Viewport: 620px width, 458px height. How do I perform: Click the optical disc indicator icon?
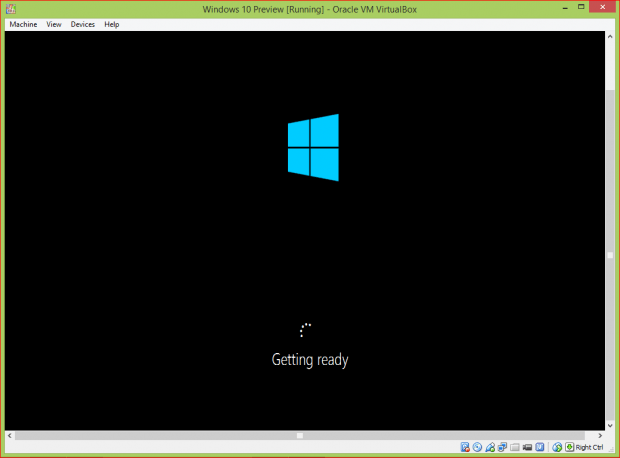click(x=477, y=447)
